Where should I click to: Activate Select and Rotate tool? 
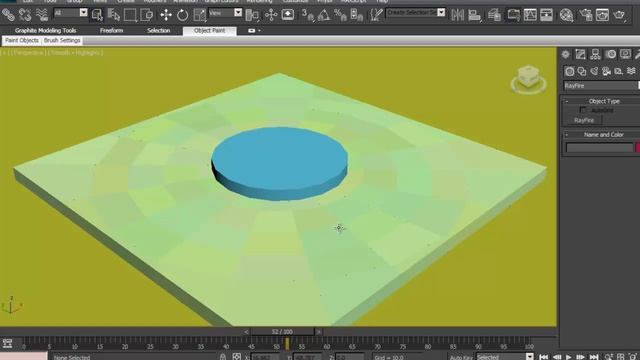[x=182, y=15]
